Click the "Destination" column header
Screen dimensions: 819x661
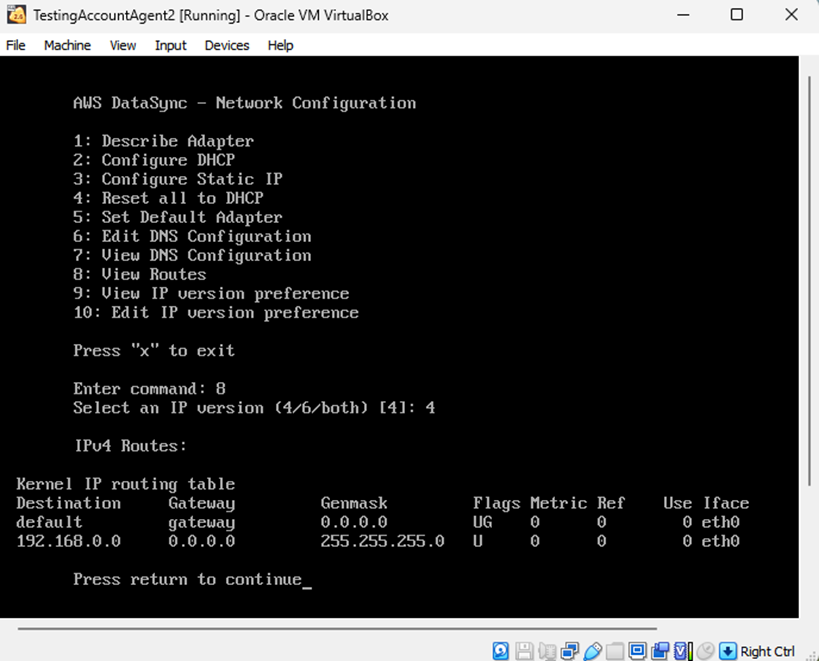68,503
